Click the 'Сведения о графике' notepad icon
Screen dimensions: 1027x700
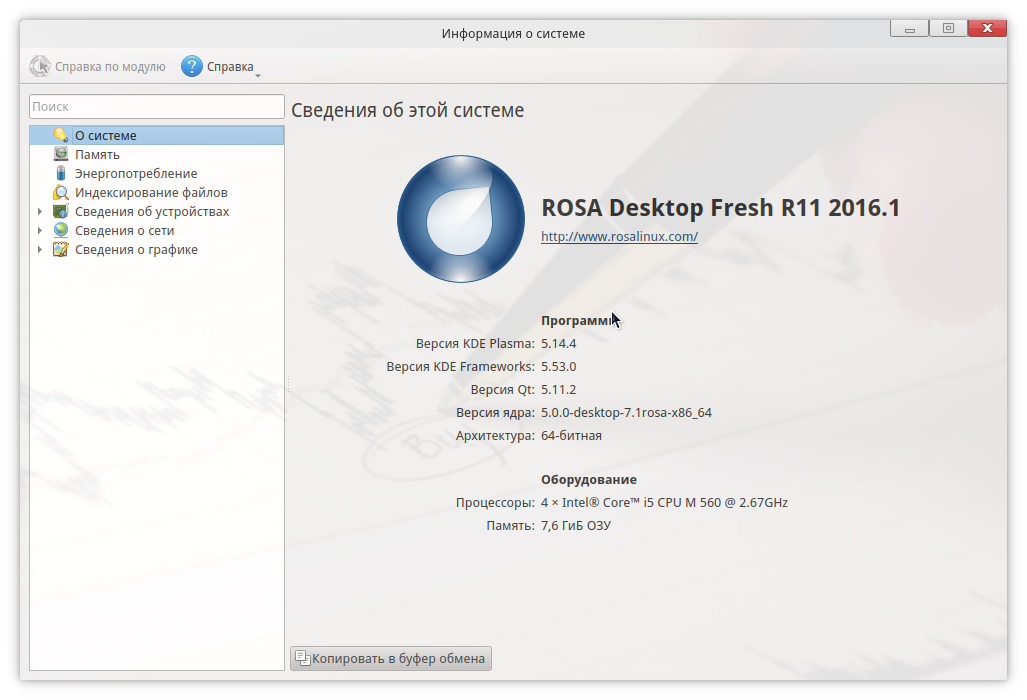coord(61,249)
